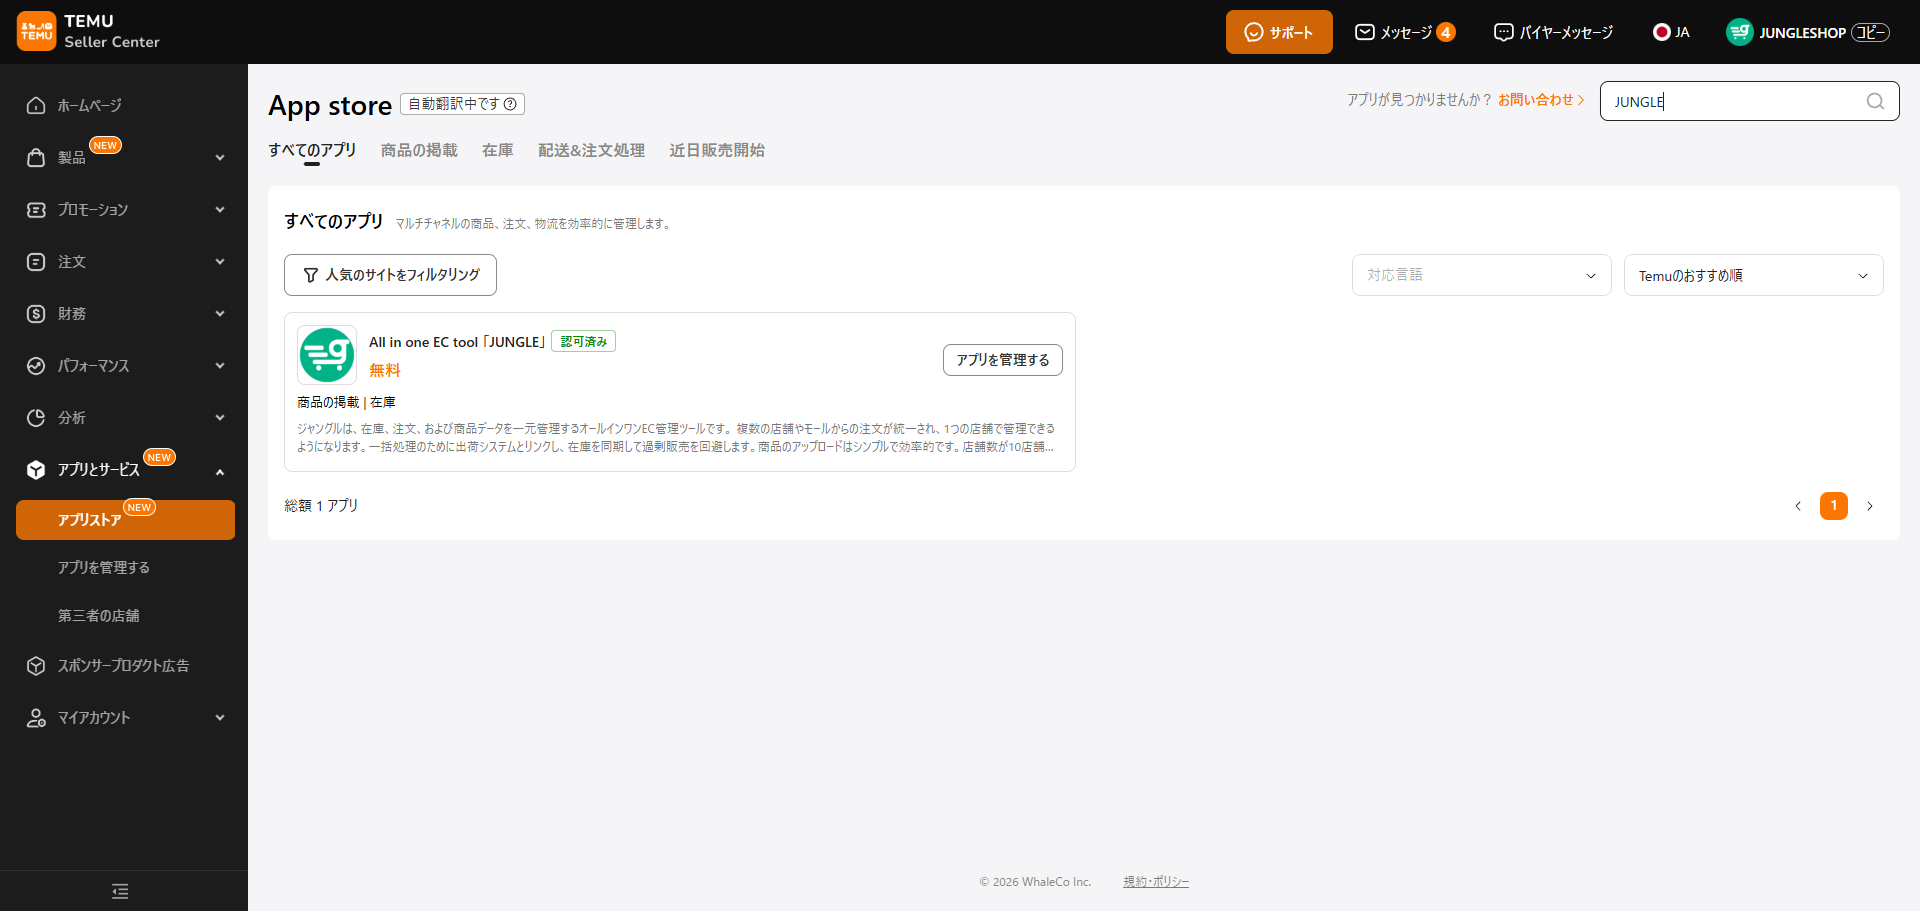This screenshot has height=911, width=1920.
Task: Collapse the アプリとサービス section
Action: pyautogui.click(x=219, y=471)
